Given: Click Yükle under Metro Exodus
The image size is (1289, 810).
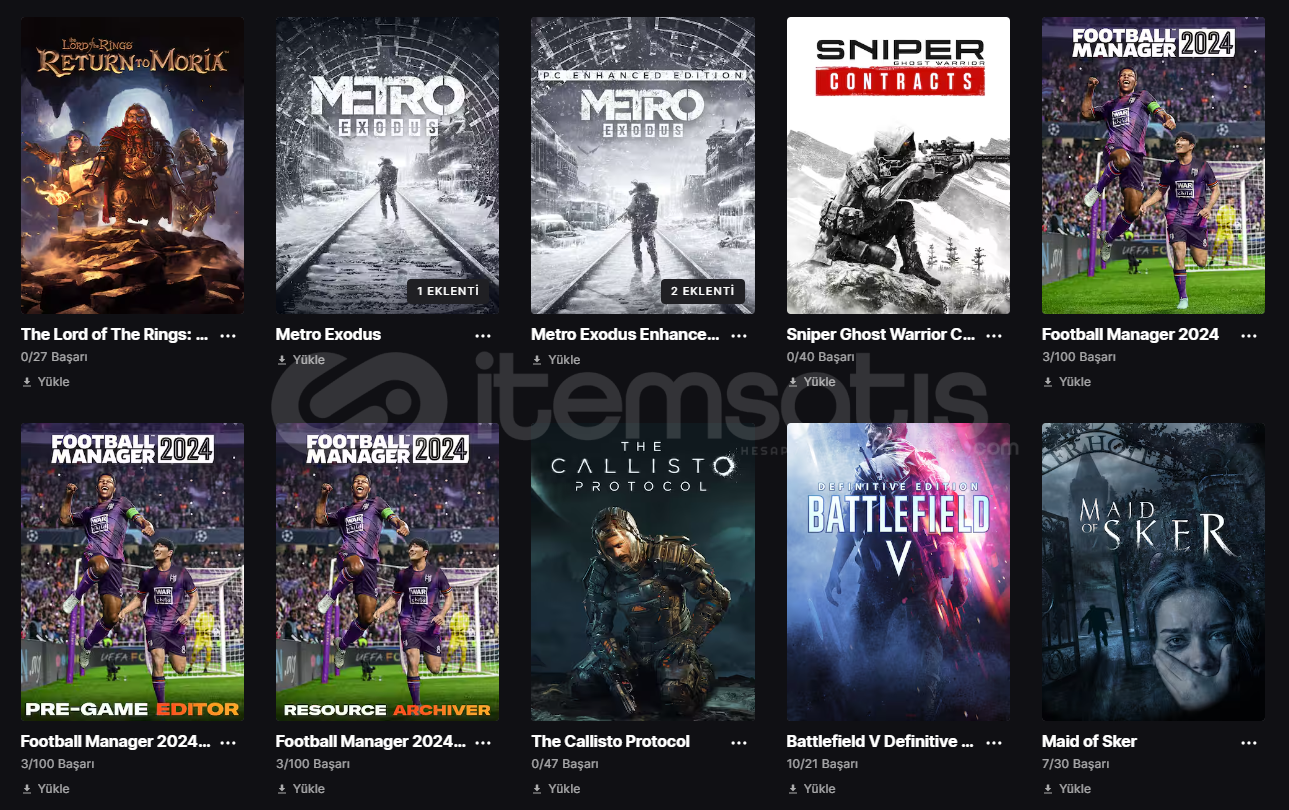Looking at the screenshot, I should [309, 360].
